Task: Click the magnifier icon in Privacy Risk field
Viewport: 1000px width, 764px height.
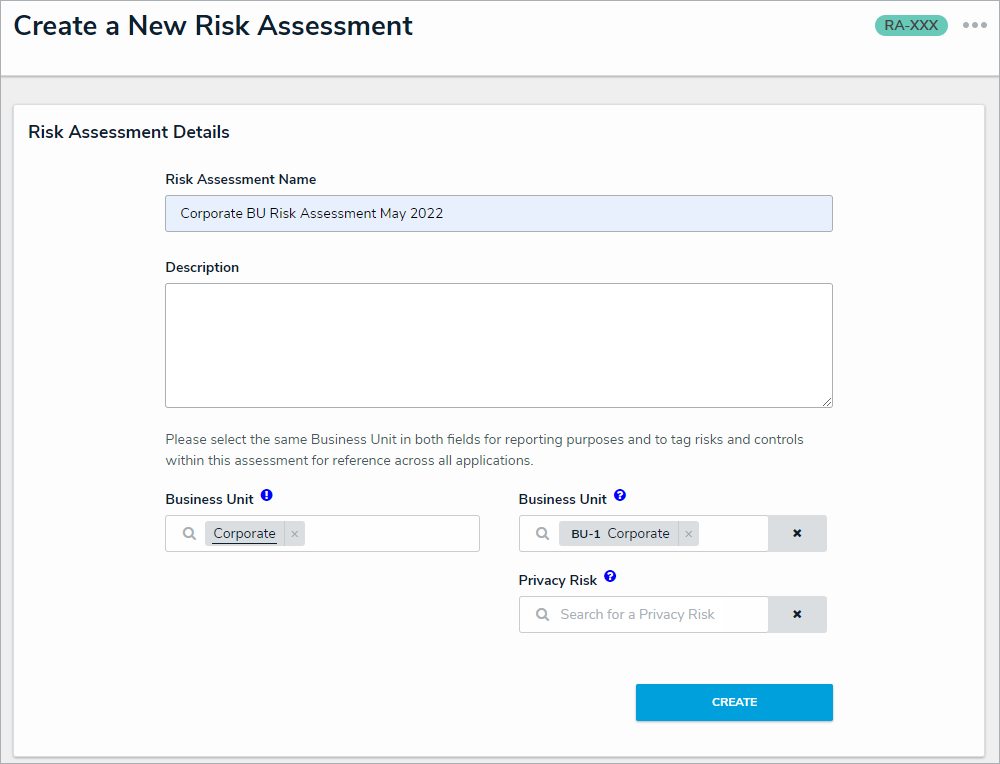Action: pyautogui.click(x=542, y=615)
